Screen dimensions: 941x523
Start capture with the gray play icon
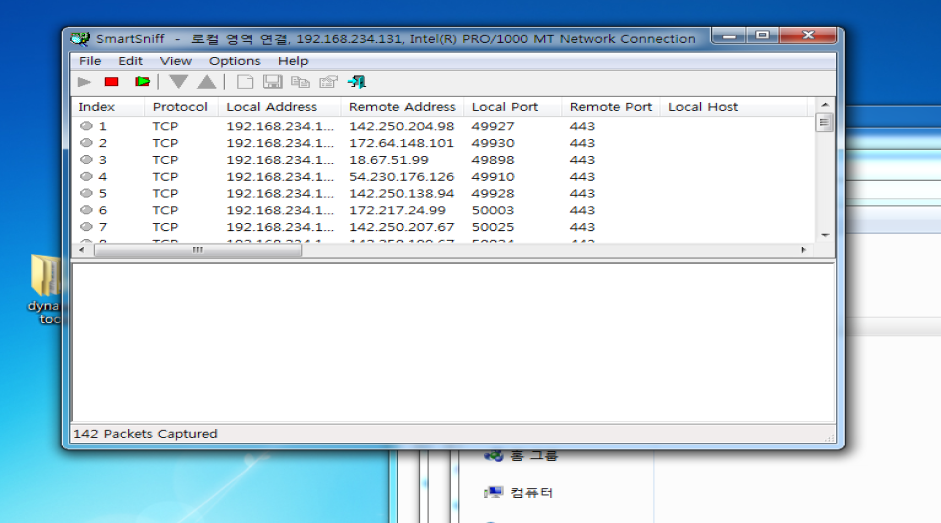[84, 82]
